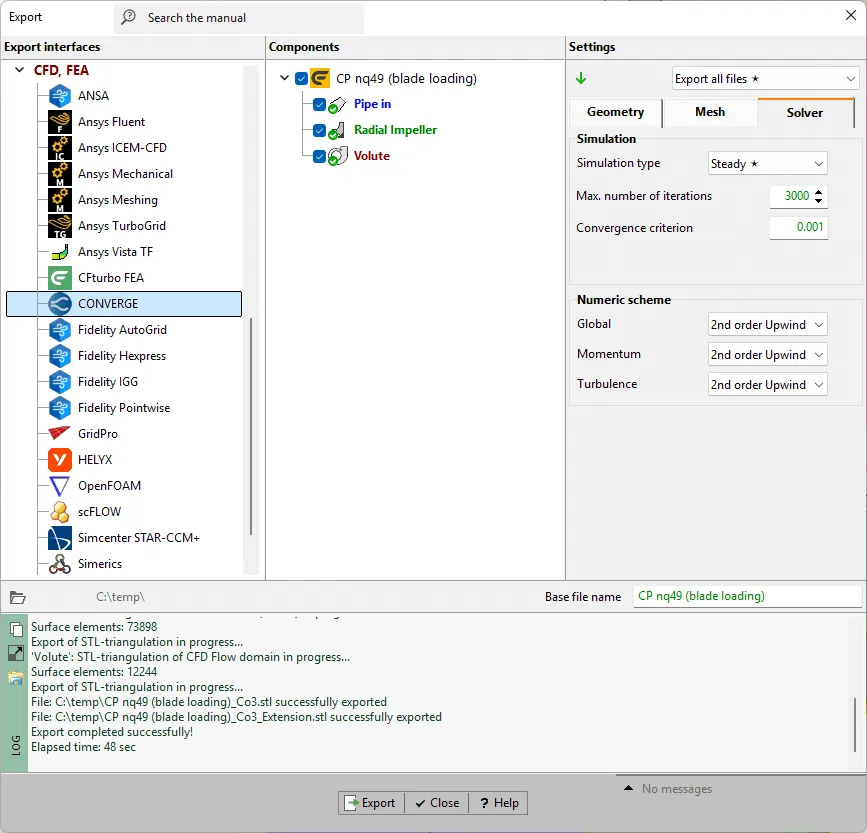The image size is (867, 833).
Task: Click the Convergence criterion field
Action: point(798,227)
